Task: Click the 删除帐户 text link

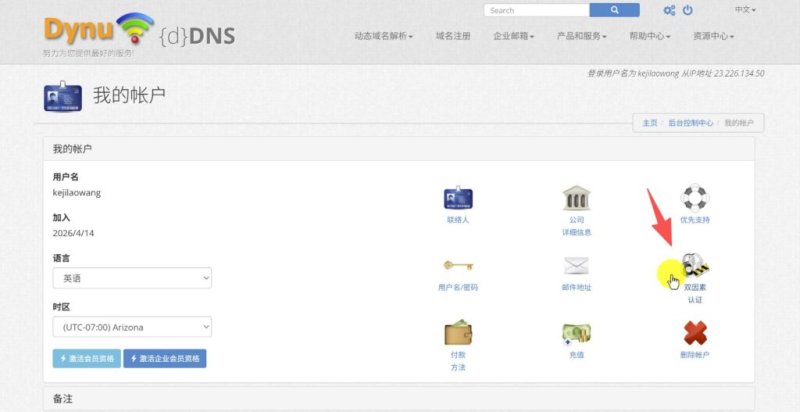Action: [695, 355]
